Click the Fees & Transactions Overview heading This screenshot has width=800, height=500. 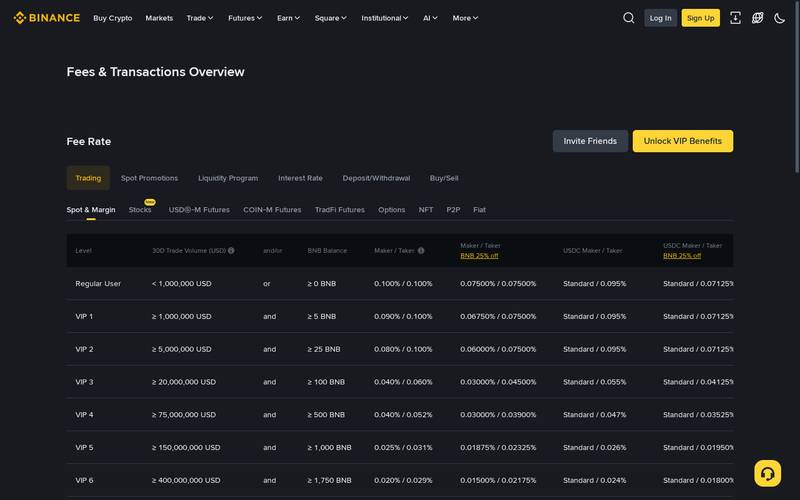tap(156, 72)
